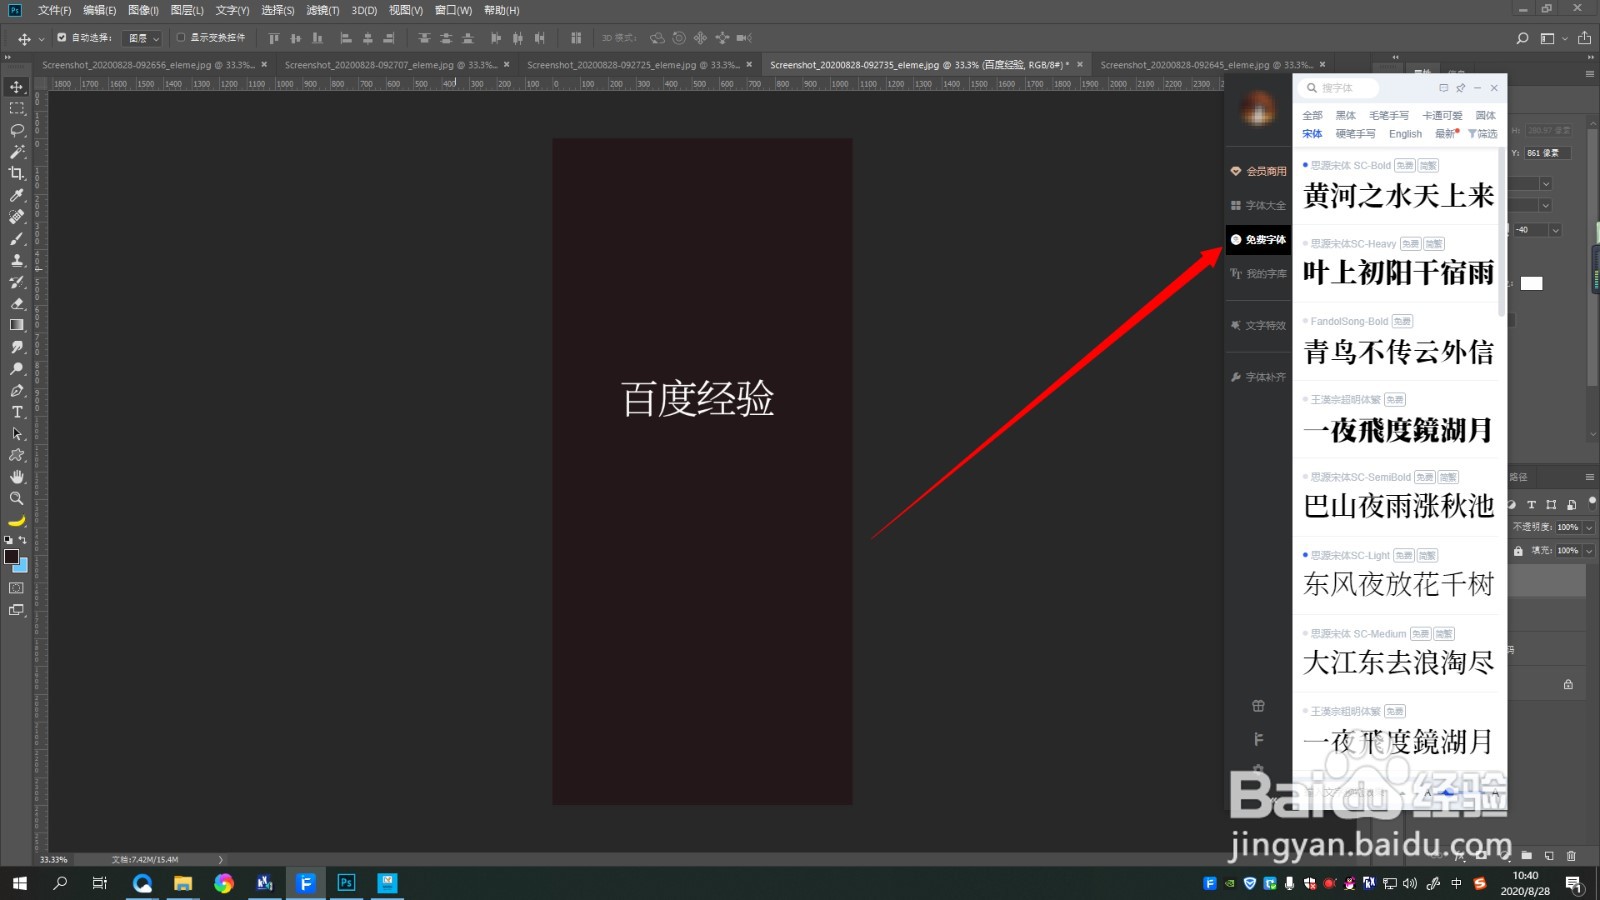Select the Lasso tool
This screenshot has height=900, width=1600.
(x=17, y=130)
